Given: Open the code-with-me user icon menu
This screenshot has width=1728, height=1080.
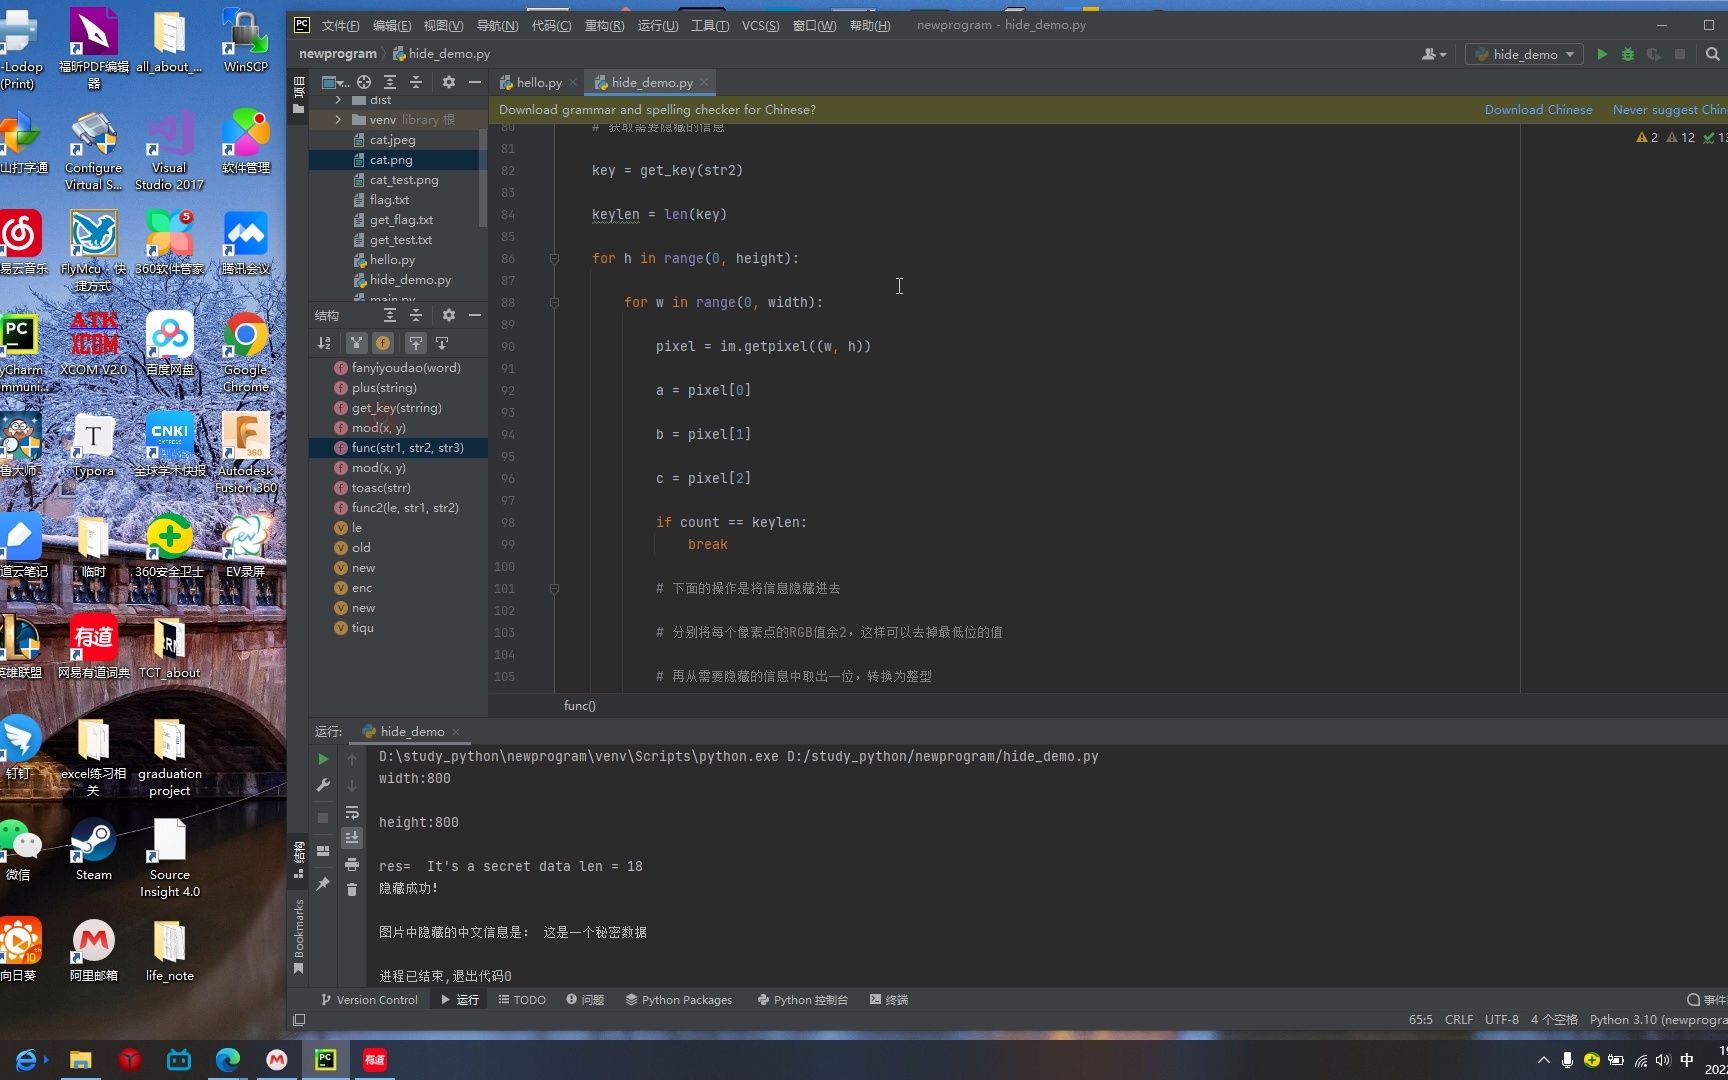Looking at the screenshot, I should click(1434, 54).
